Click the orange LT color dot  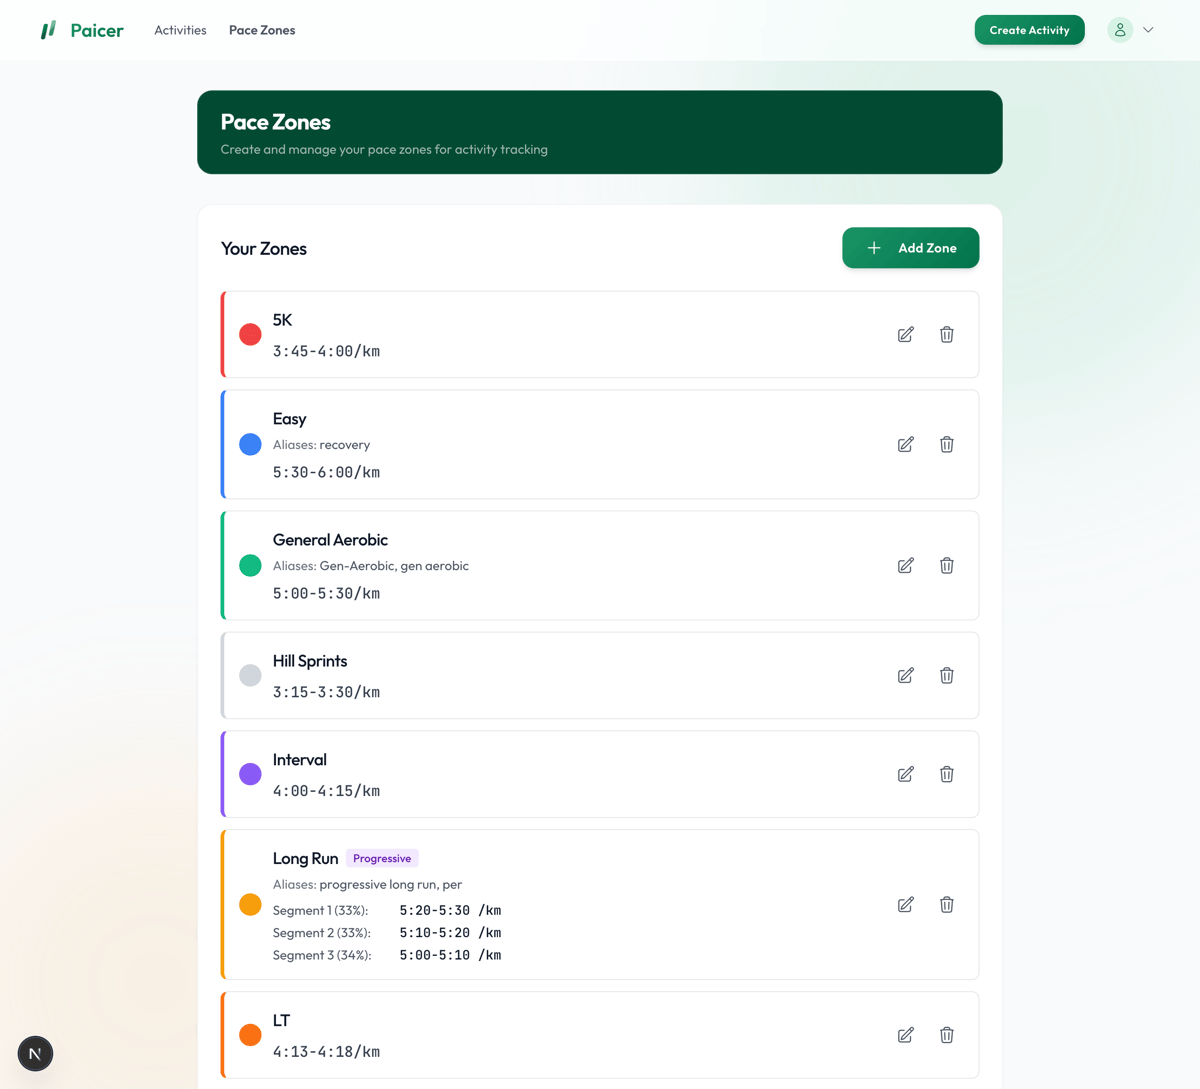[250, 1035]
